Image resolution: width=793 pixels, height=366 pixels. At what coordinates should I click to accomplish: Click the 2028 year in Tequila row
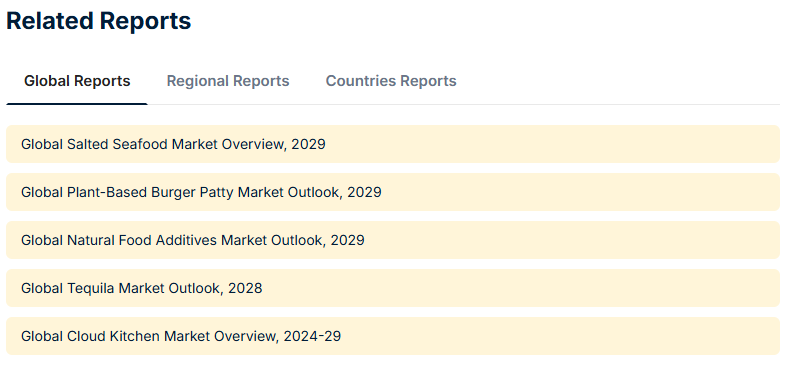[x=245, y=288]
